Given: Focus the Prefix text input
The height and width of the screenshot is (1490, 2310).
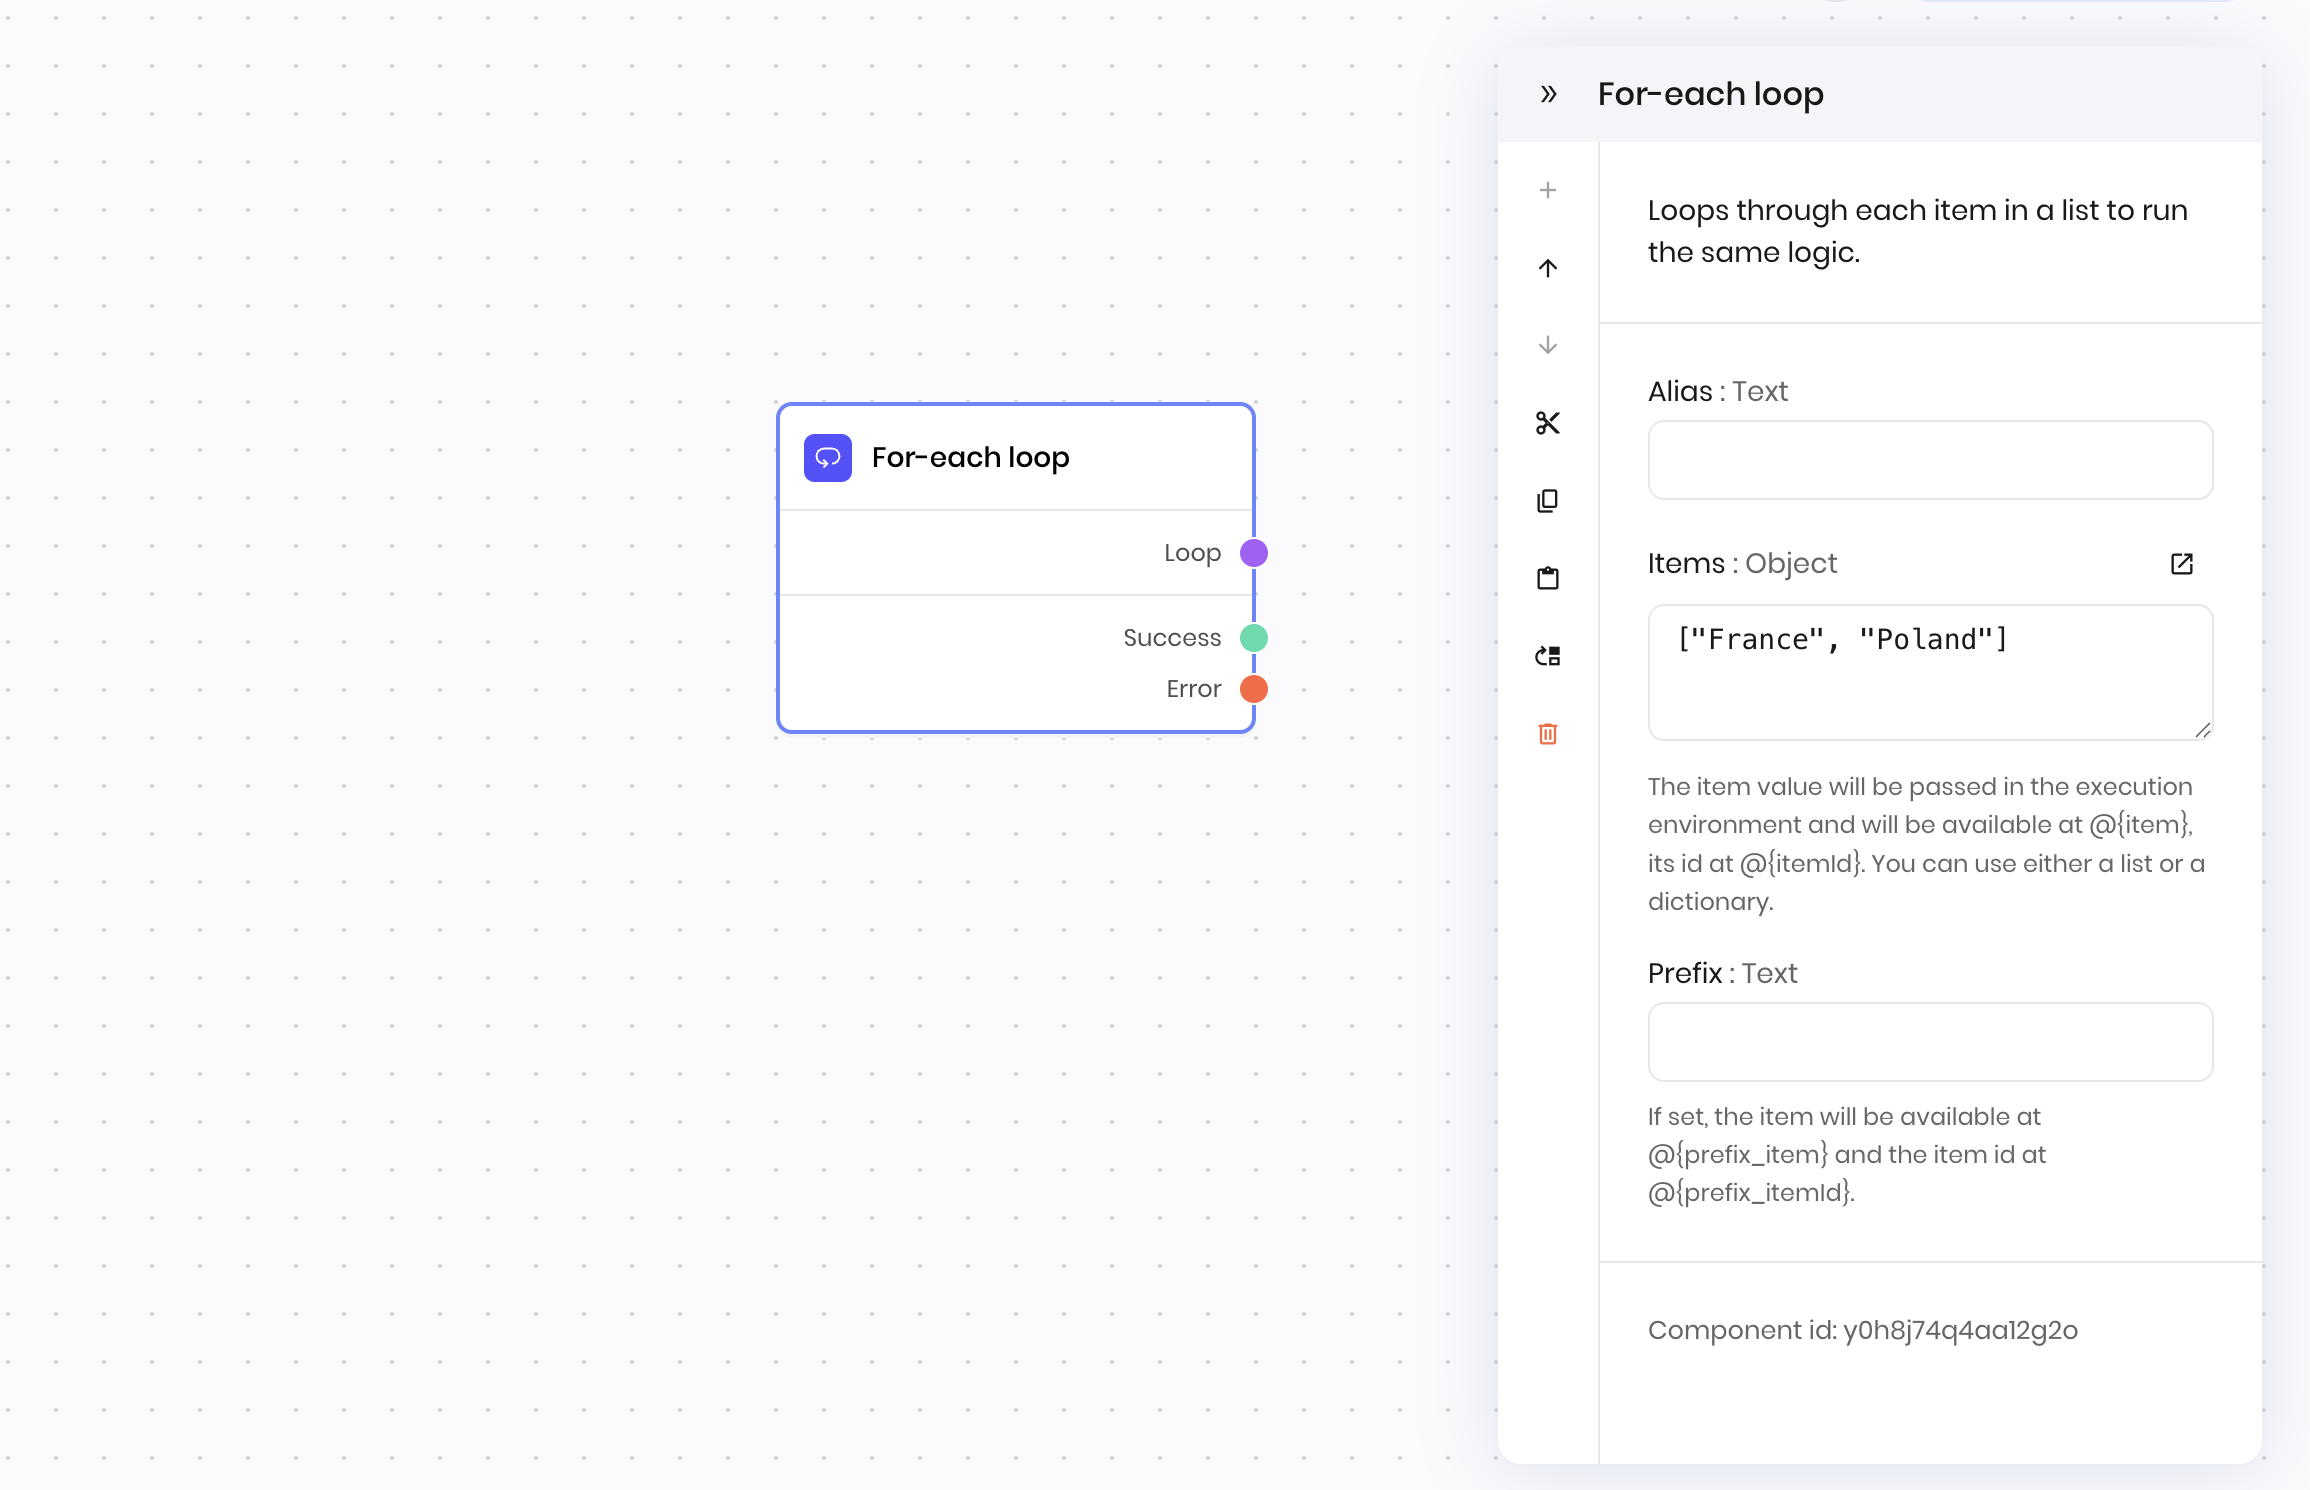Looking at the screenshot, I should click(1930, 1042).
